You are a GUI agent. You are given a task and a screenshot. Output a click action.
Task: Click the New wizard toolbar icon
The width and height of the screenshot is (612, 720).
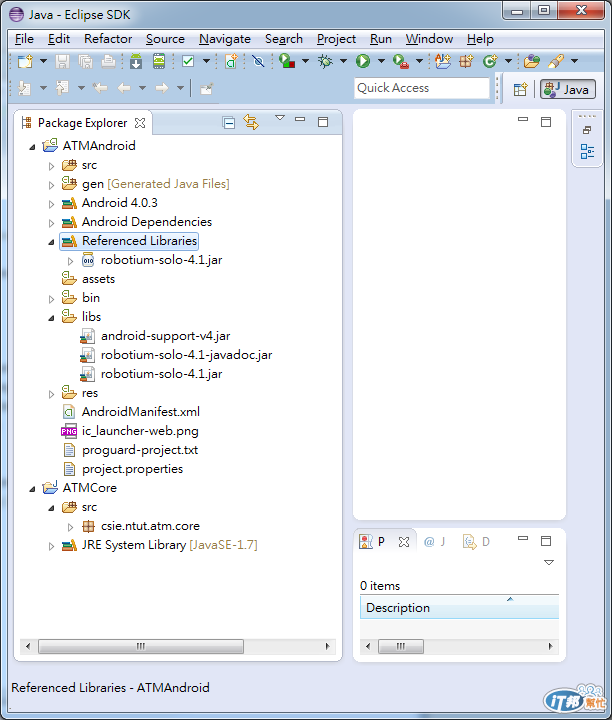(25, 61)
